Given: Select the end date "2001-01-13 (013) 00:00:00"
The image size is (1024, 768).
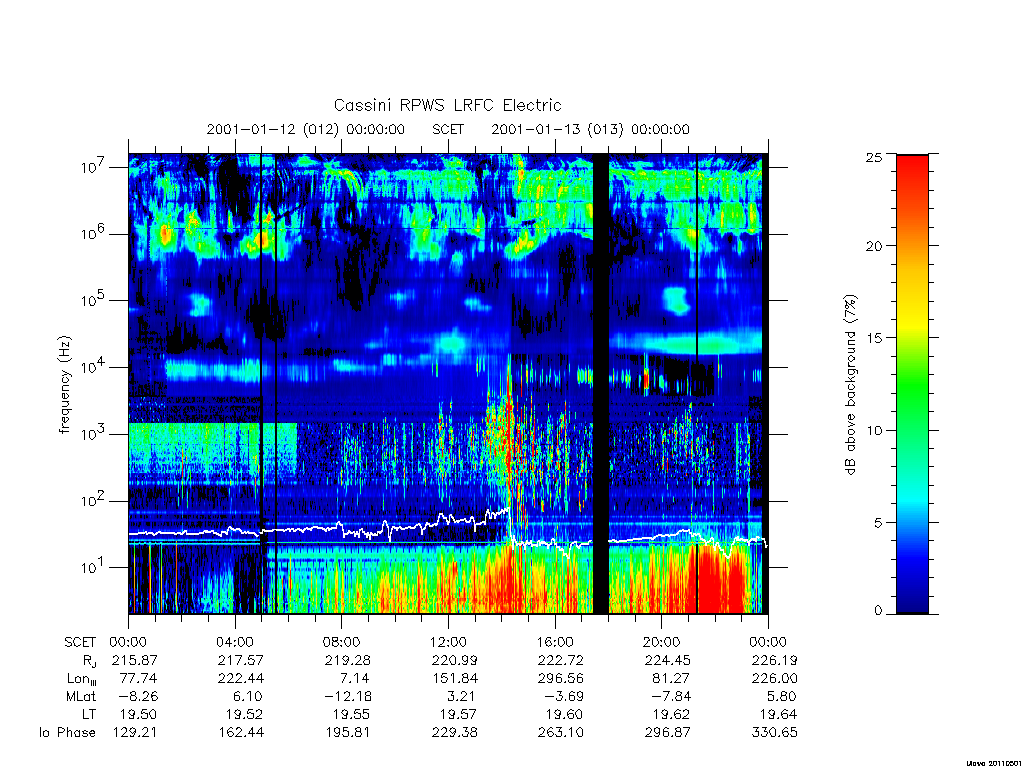Looking at the screenshot, I should (x=590, y=129).
